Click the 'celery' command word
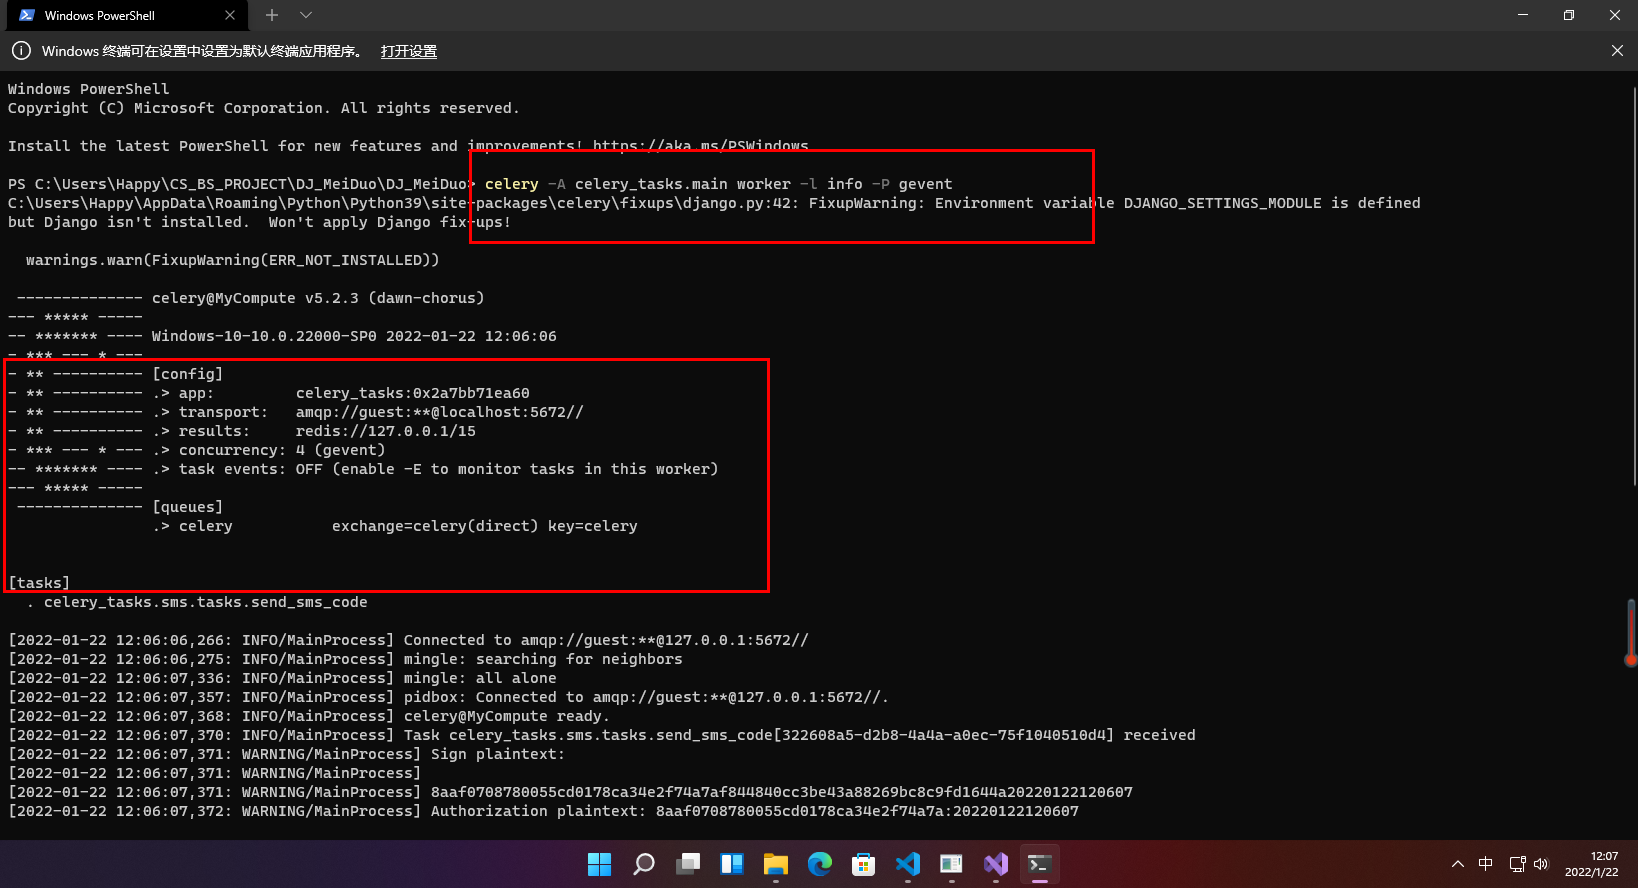The image size is (1638, 888). (512, 184)
